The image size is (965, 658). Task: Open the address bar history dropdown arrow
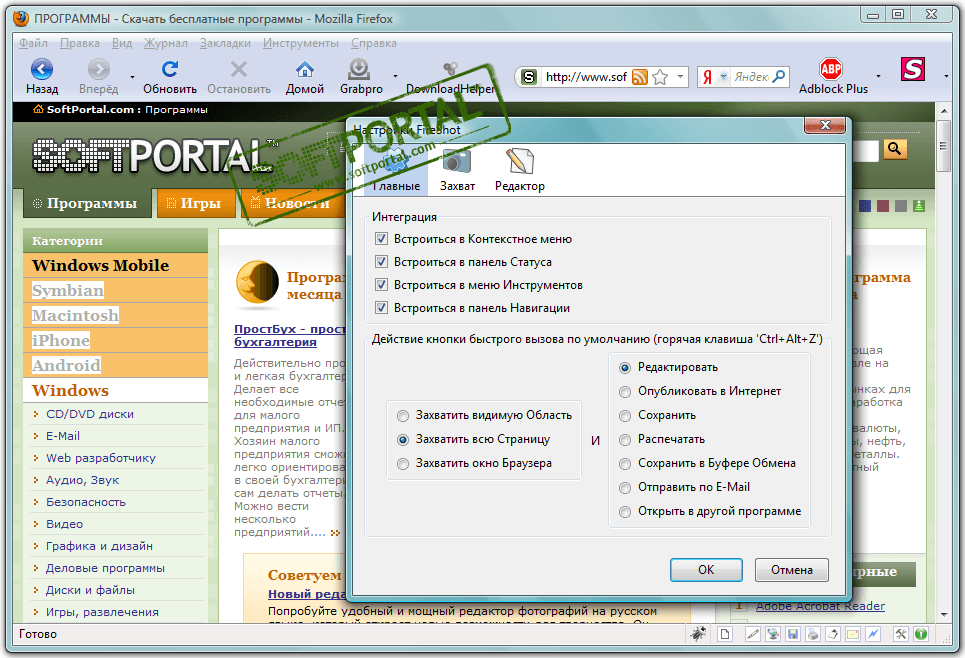tap(680, 77)
